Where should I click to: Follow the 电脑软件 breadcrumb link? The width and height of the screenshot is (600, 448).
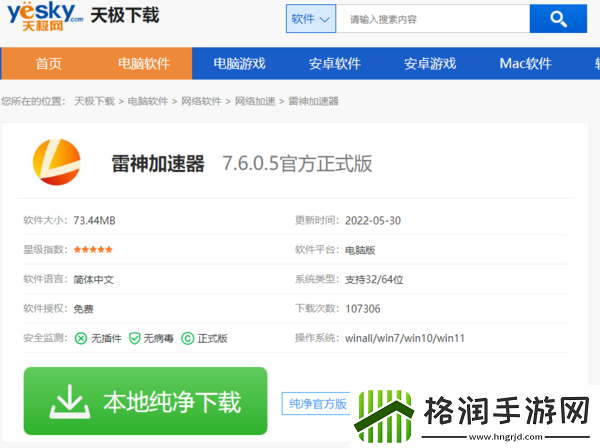tap(148, 101)
